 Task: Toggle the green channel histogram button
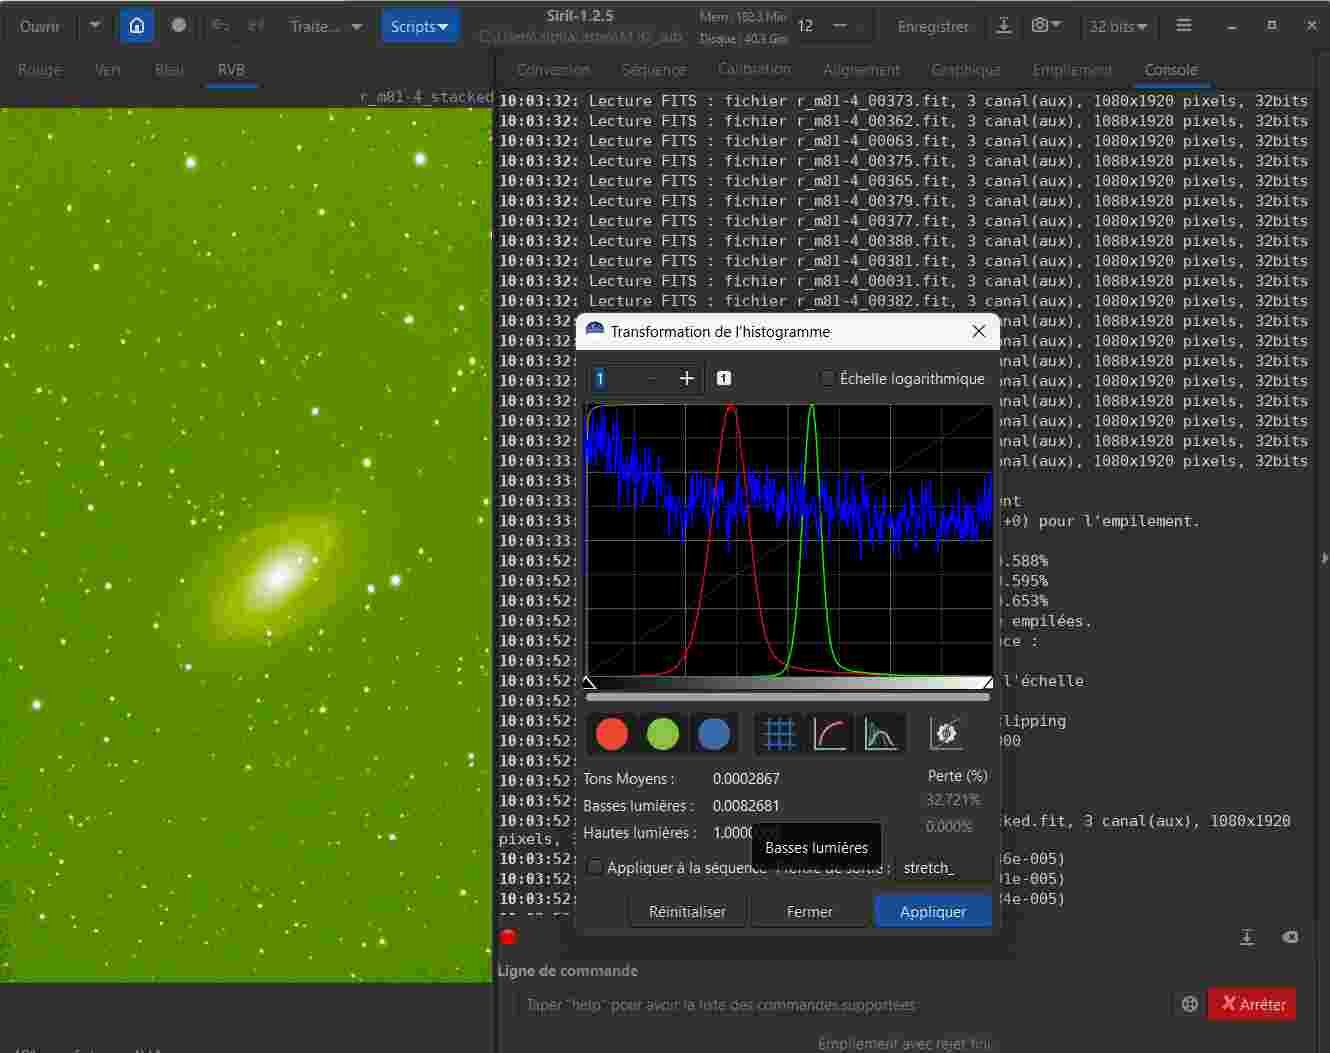[663, 734]
